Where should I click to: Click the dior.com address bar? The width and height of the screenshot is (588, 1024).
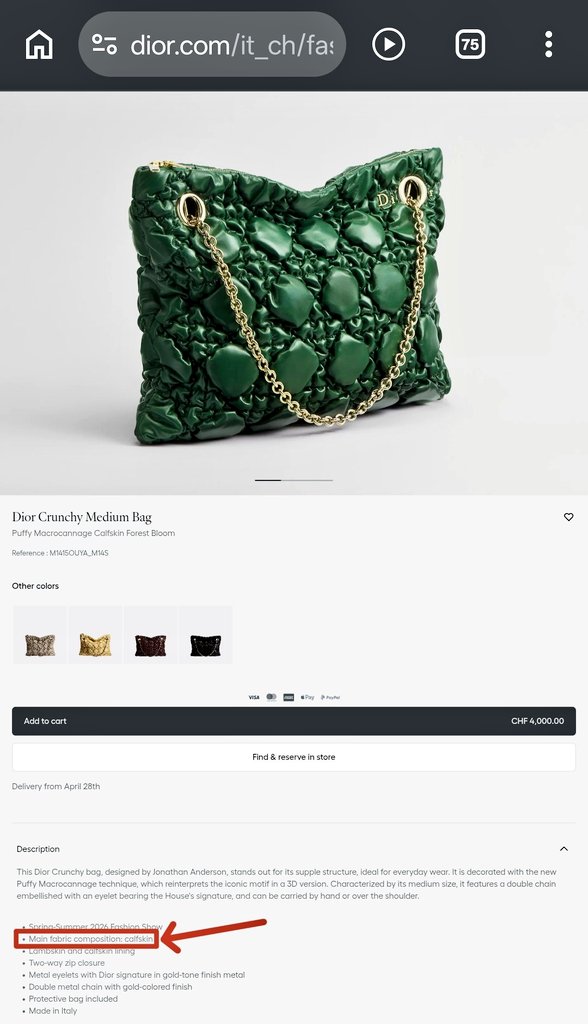212,44
